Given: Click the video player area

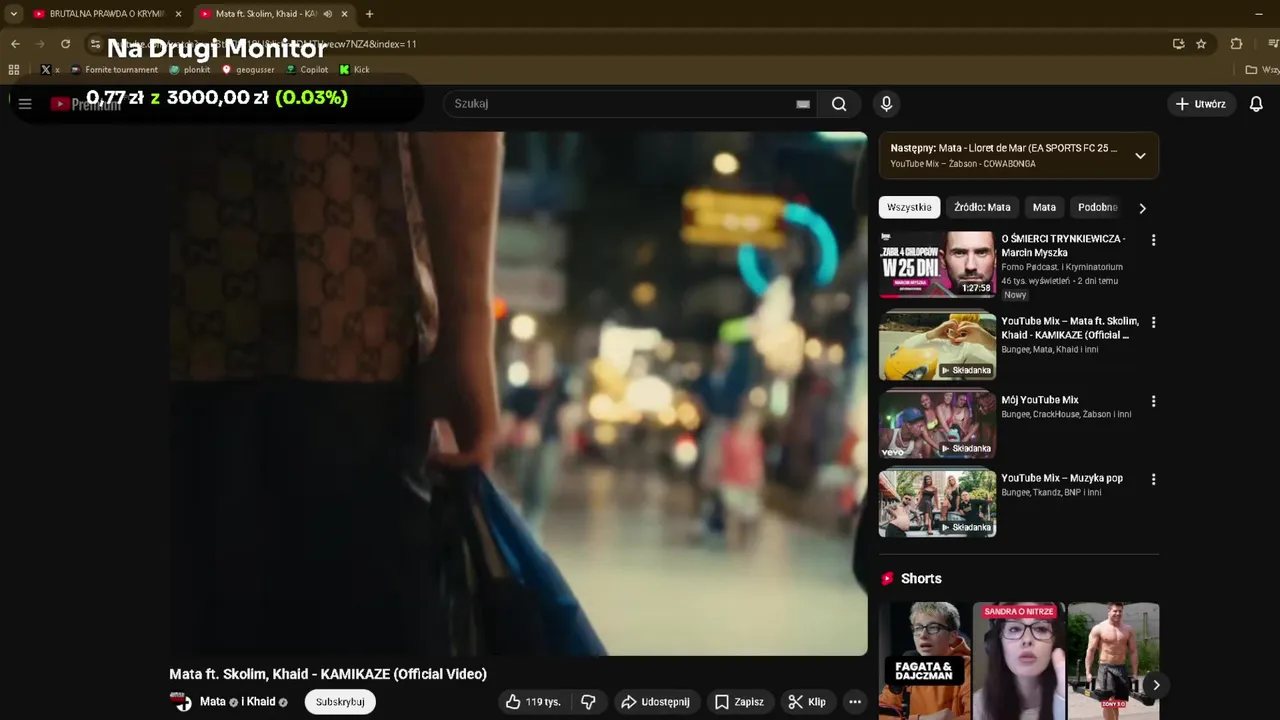Looking at the screenshot, I should coord(518,394).
